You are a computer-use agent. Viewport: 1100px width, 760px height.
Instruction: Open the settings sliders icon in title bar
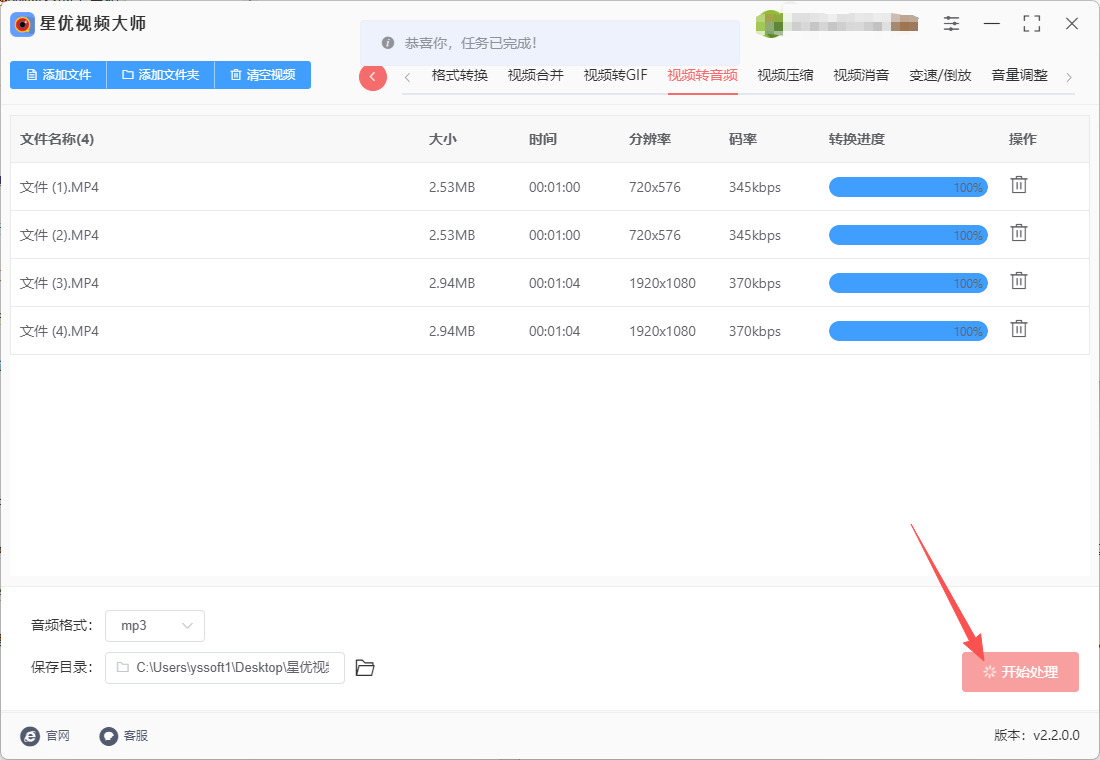point(951,24)
